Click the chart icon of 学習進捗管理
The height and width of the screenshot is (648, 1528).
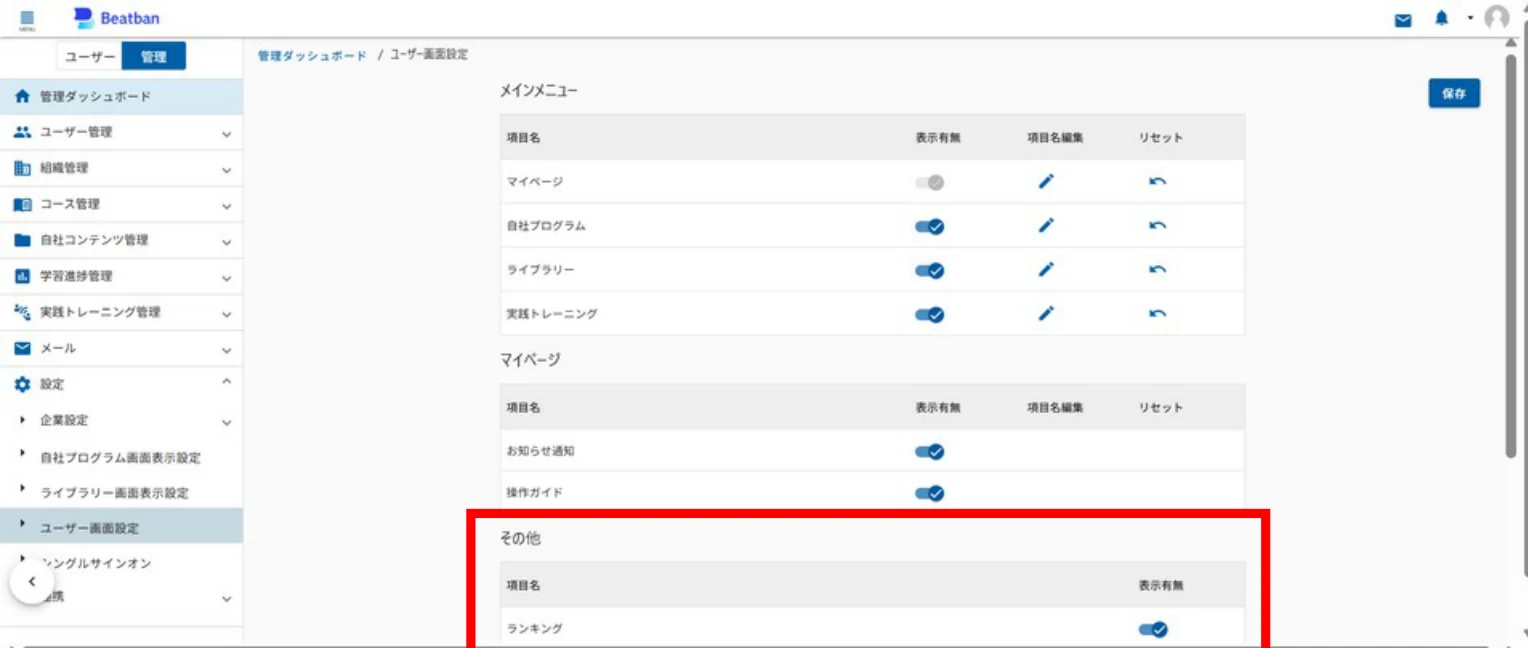pyautogui.click(x=23, y=276)
